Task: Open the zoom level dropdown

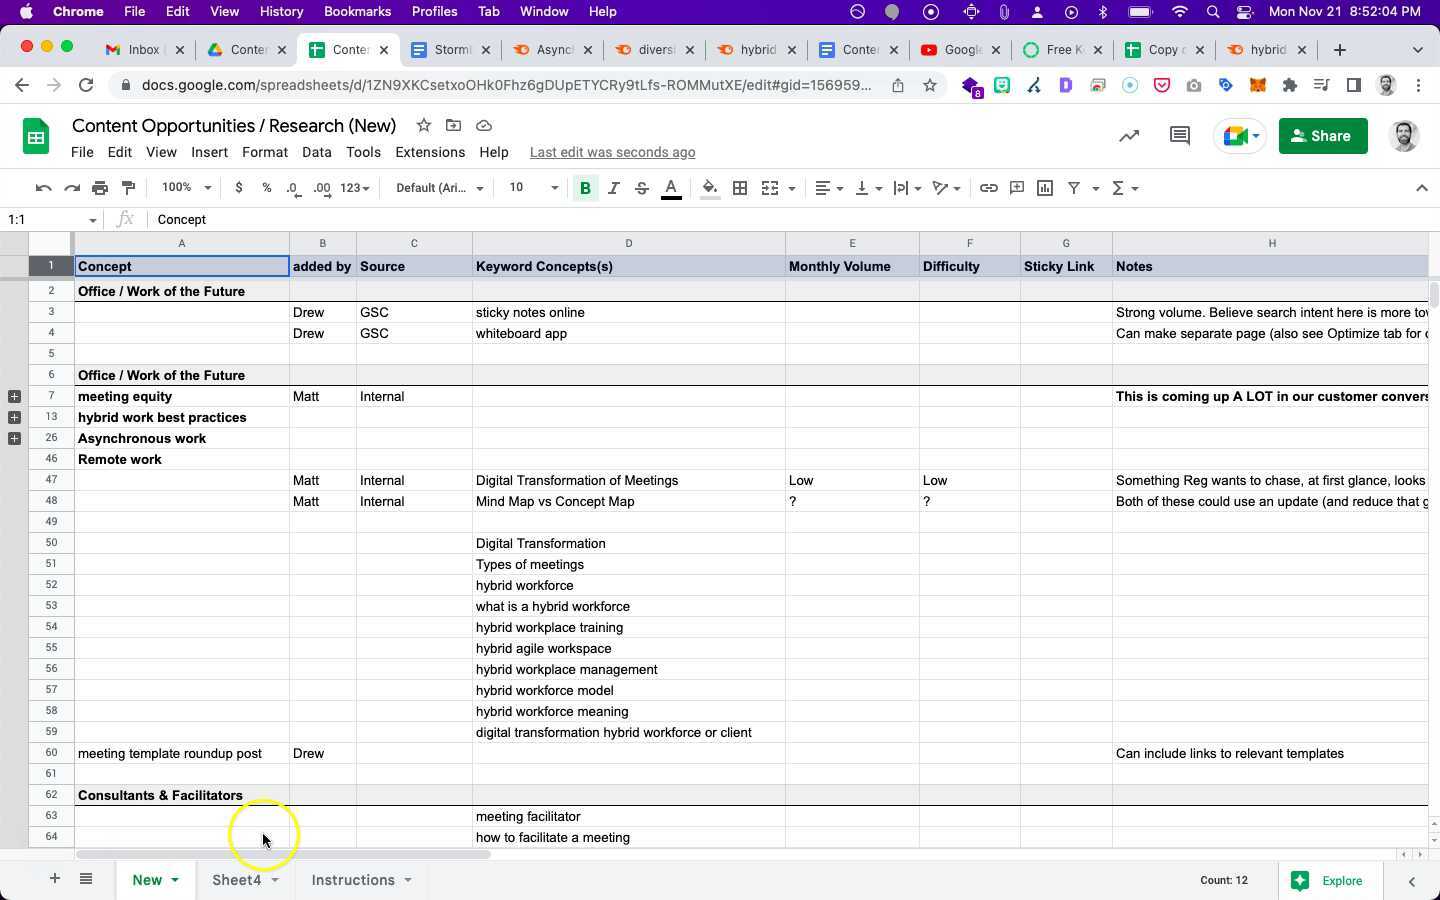Action: click(185, 188)
